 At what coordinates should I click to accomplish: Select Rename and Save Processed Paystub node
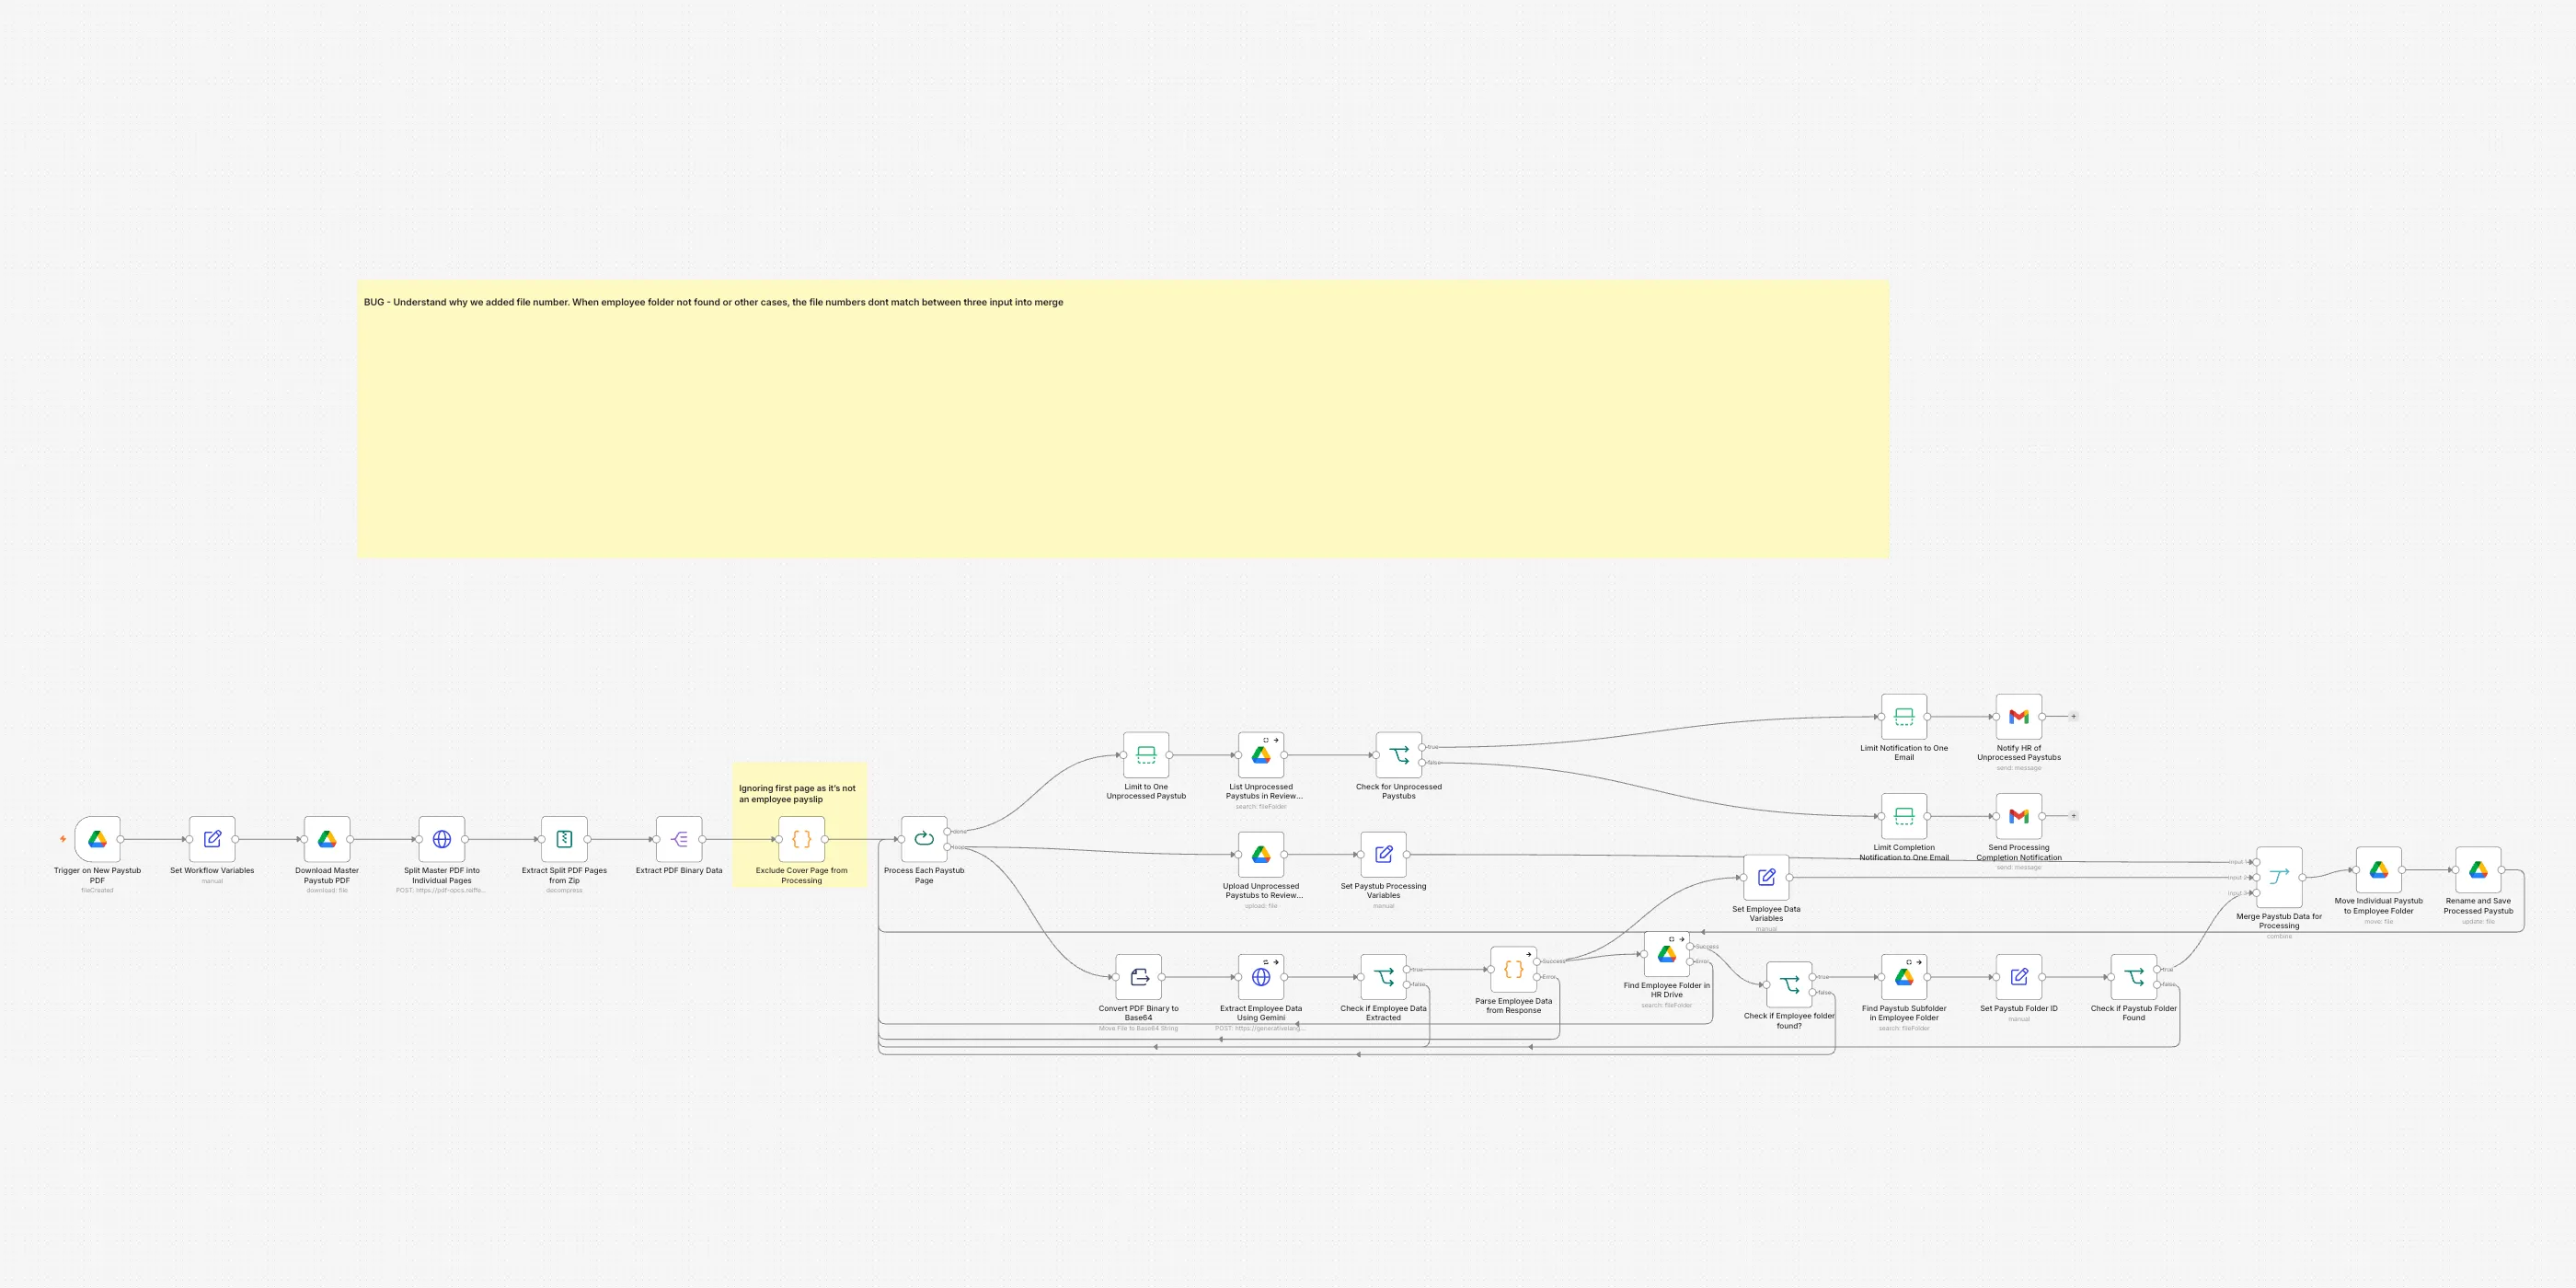[2478, 870]
